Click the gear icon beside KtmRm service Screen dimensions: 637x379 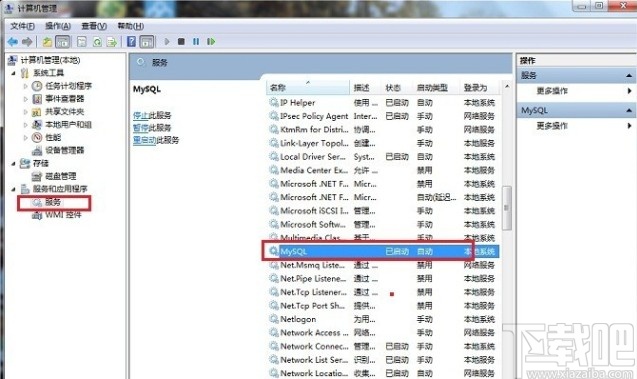[274, 129]
